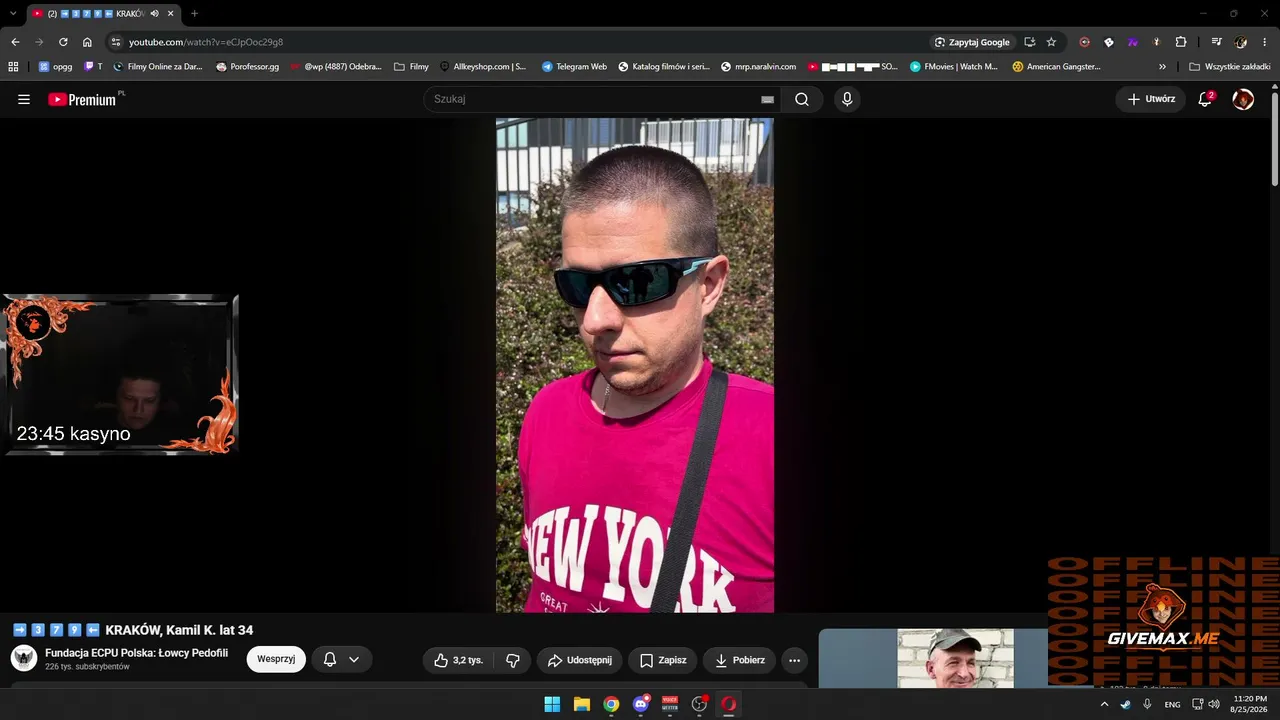This screenshot has width=1280, height=720.
Task: Open the tab search dropdown arrow
Action: [13, 13]
